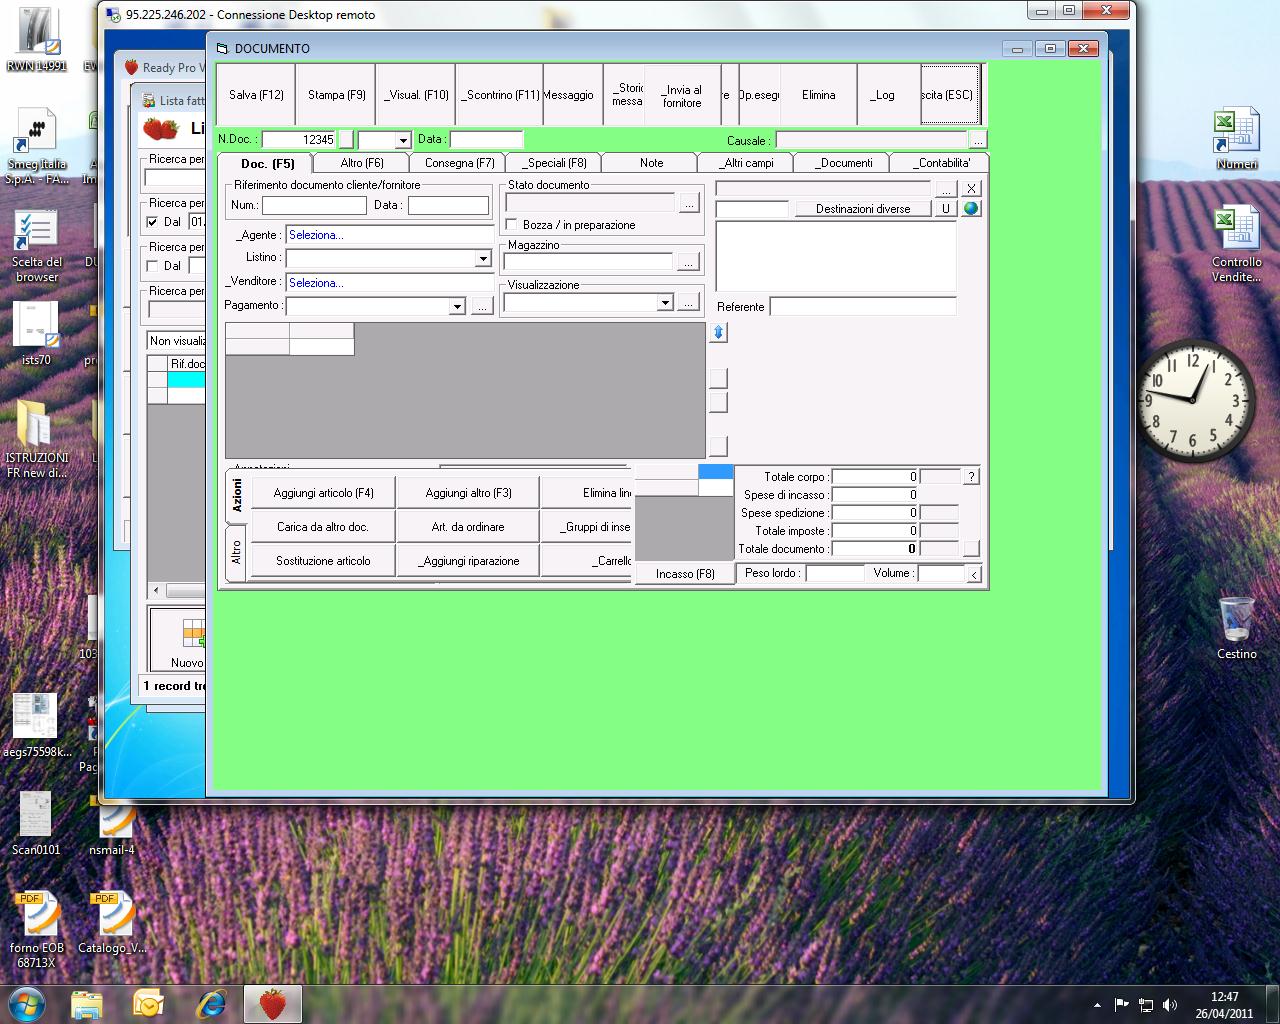This screenshot has height=1024, width=1280.
Task: Click the question mark beside Totale corpo
Action: pos(970,477)
